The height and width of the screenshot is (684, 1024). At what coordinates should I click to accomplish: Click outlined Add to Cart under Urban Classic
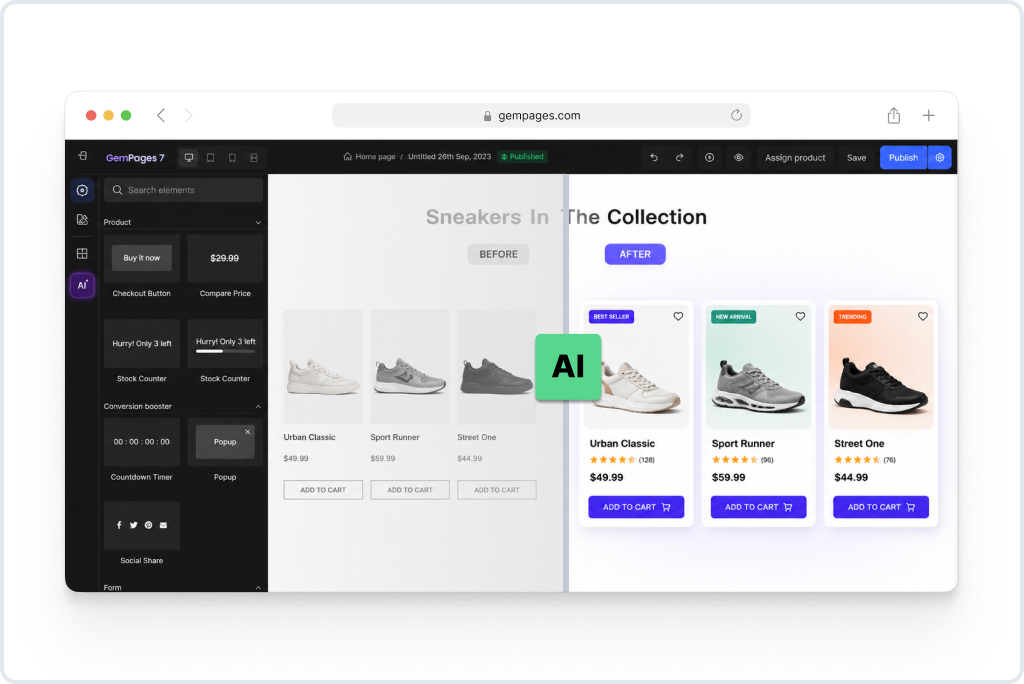tap(323, 490)
